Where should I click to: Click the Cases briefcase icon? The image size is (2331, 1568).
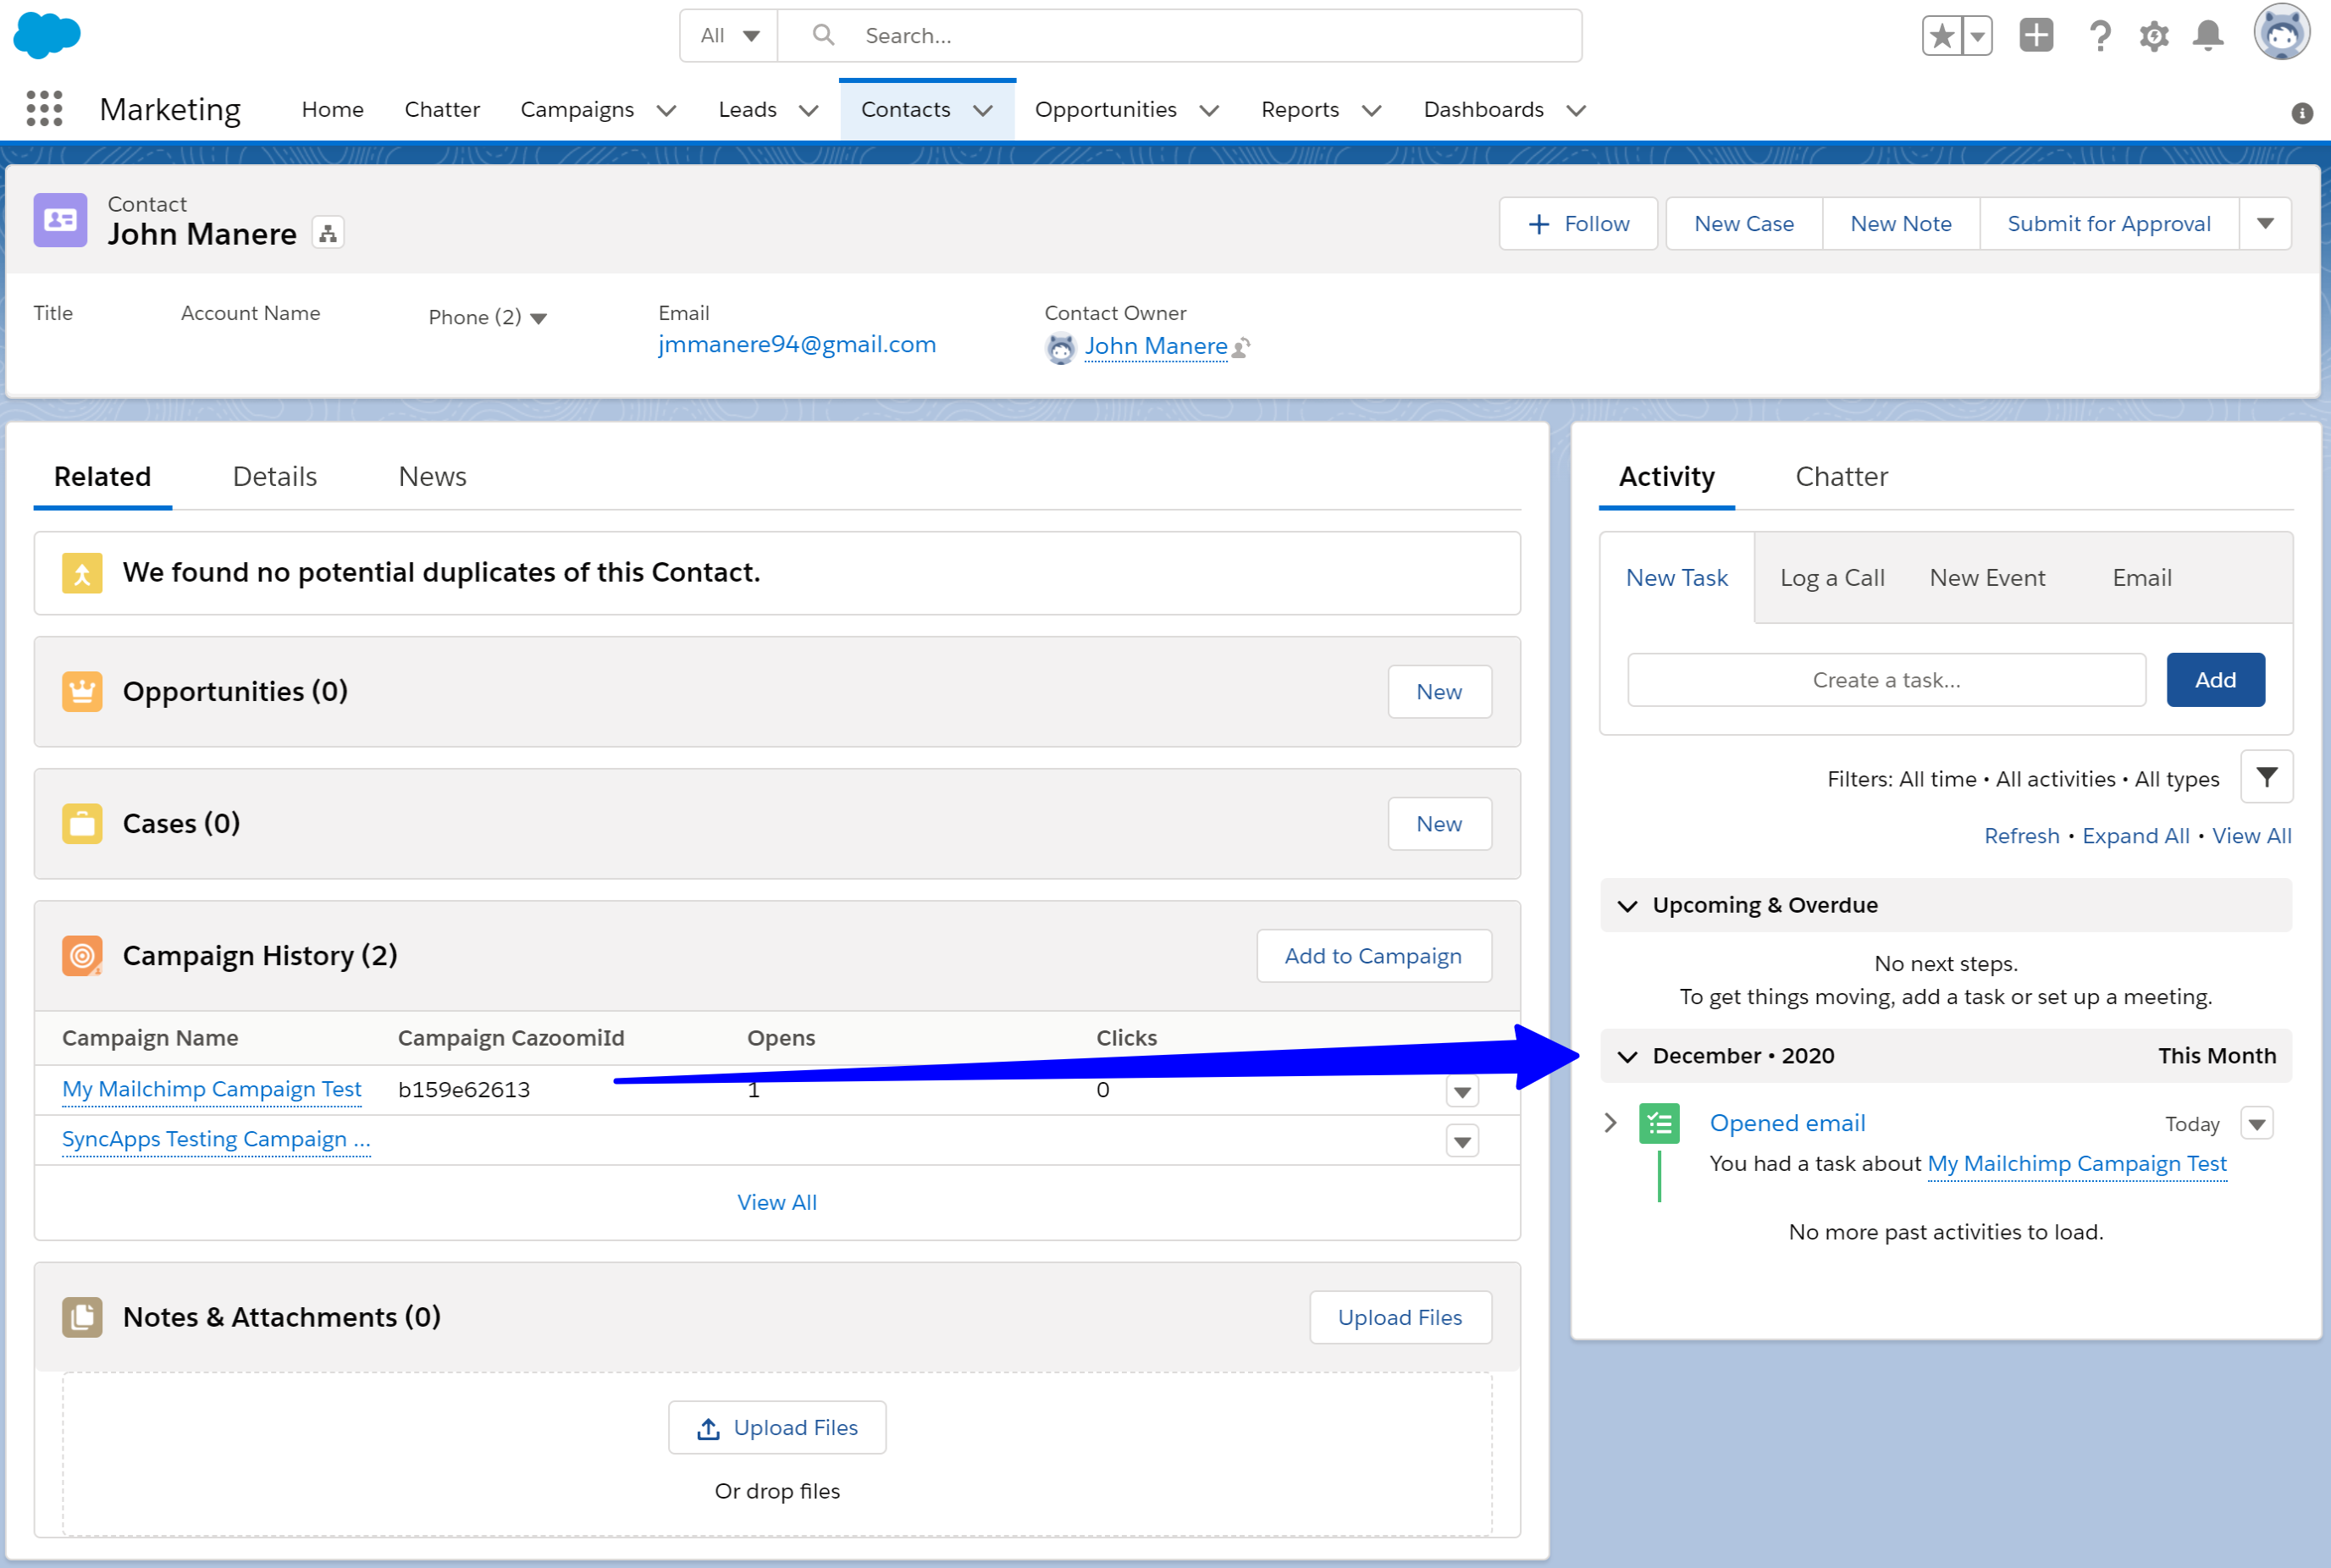click(x=82, y=823)
